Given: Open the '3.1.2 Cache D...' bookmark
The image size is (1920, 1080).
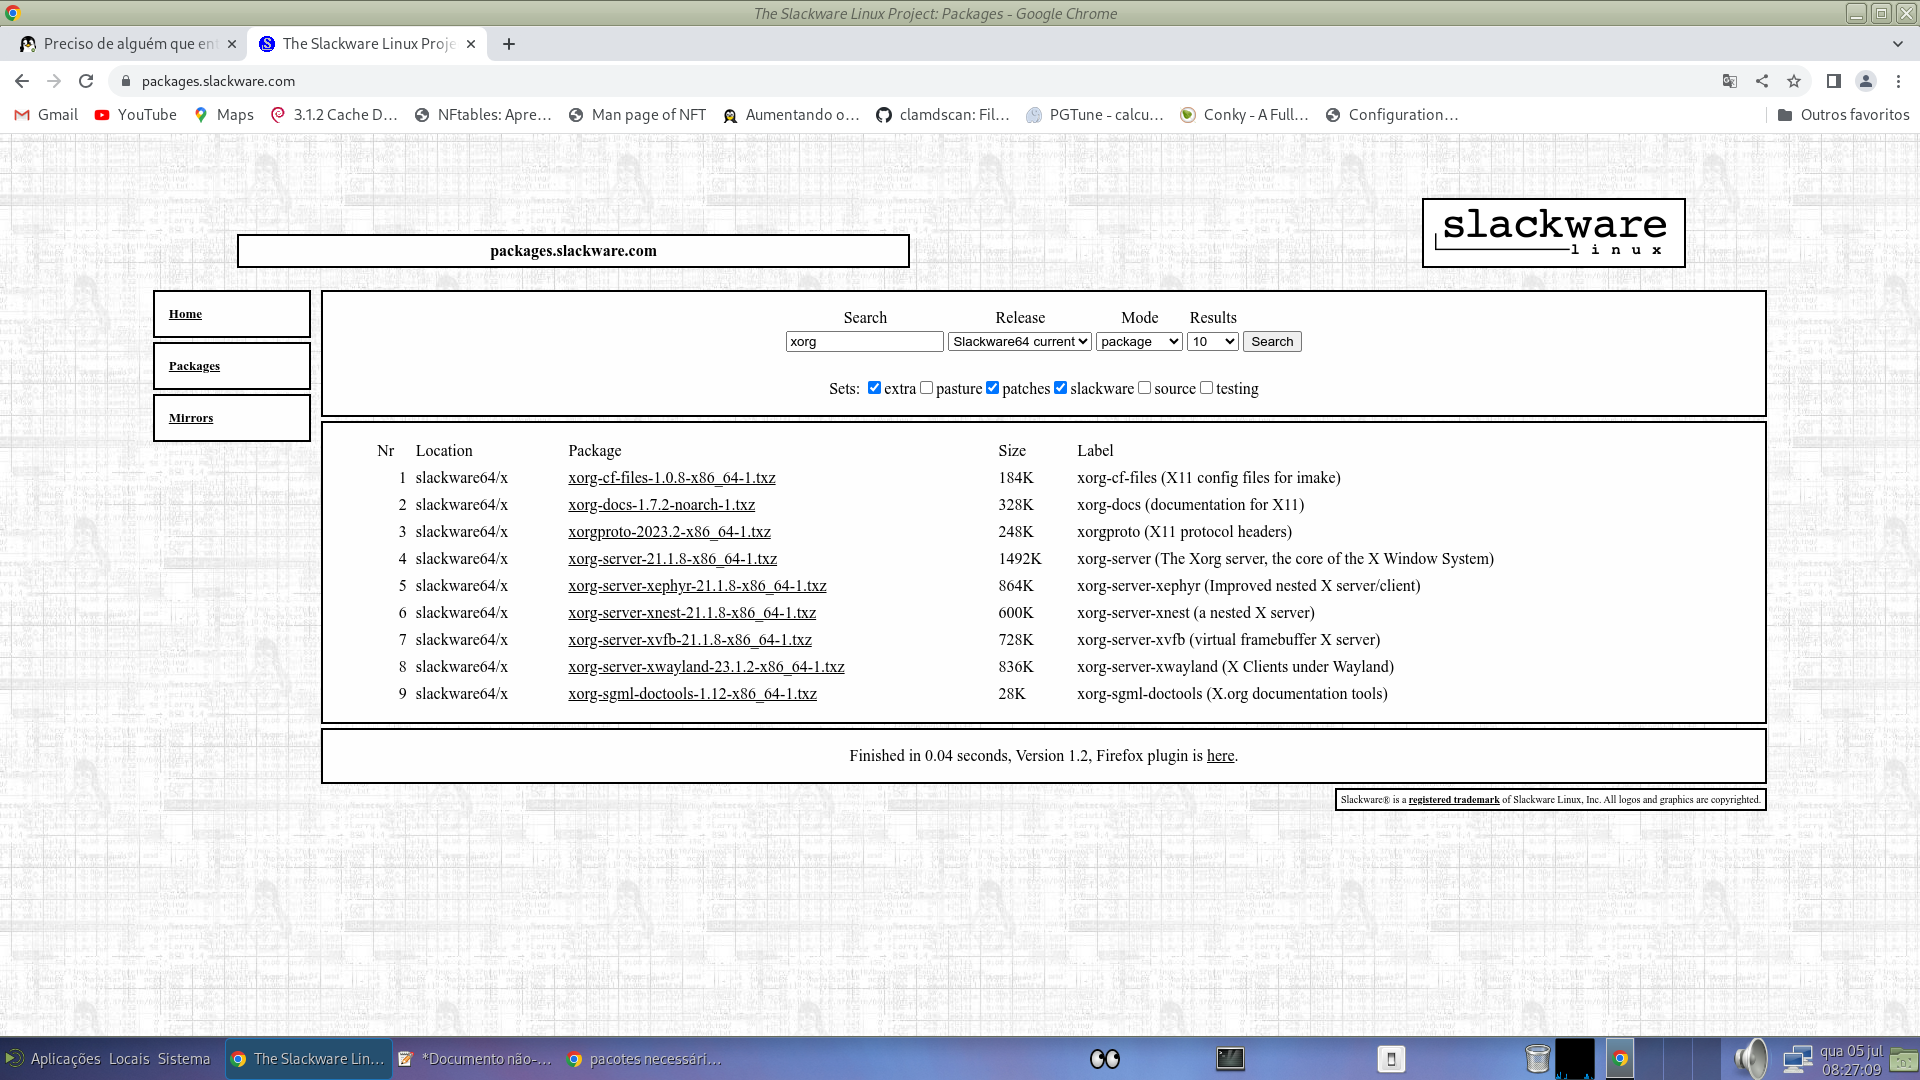Looking at the screenshot, I should click(334, 115).
